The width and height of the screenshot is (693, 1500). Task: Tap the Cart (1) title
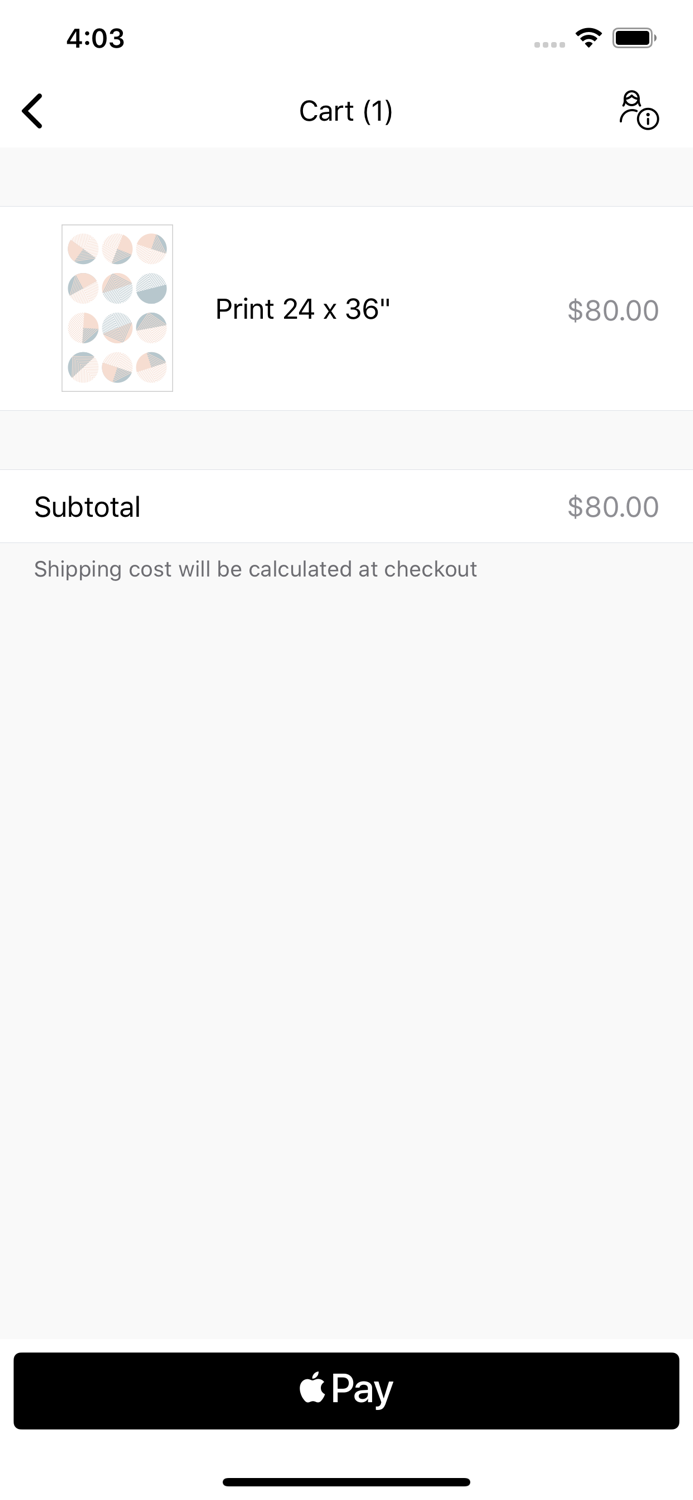click(346, 111)
